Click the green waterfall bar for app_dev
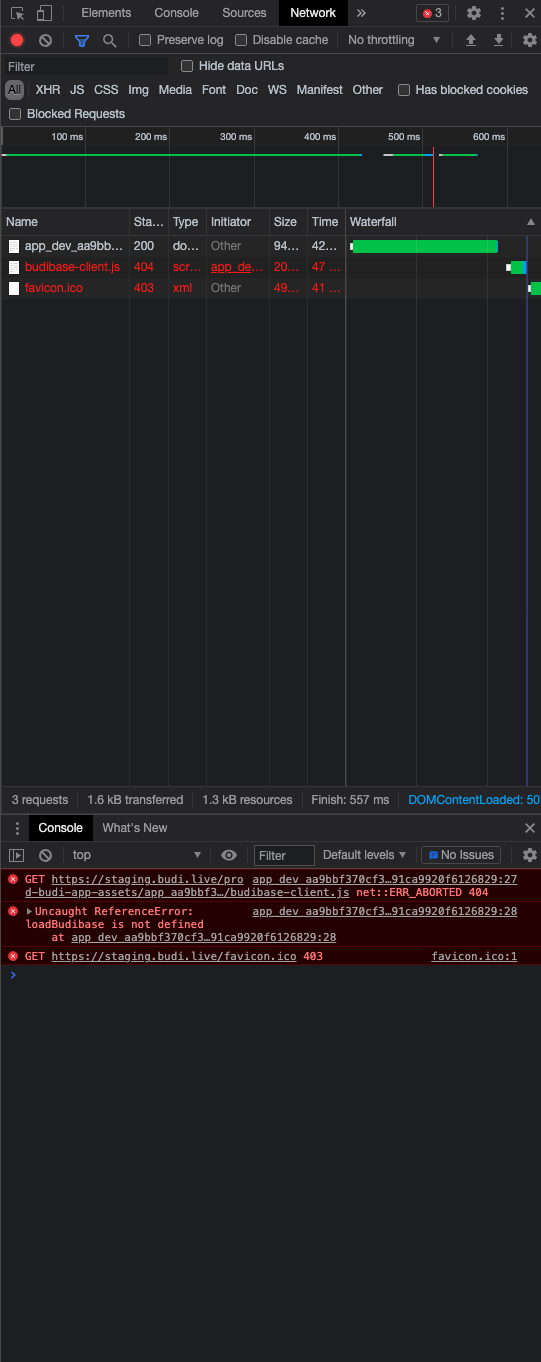Image resolution: width=541 pixels, height=1362 pixels. [425, 246]
